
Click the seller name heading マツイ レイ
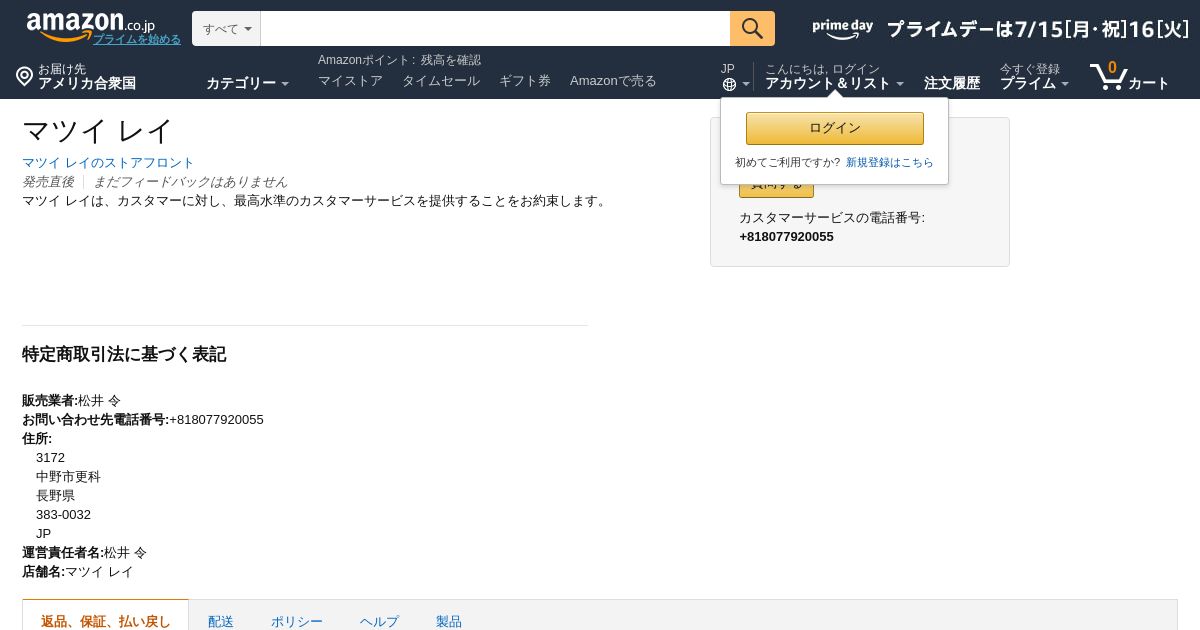pyautogui.click(x=98, y=131)
